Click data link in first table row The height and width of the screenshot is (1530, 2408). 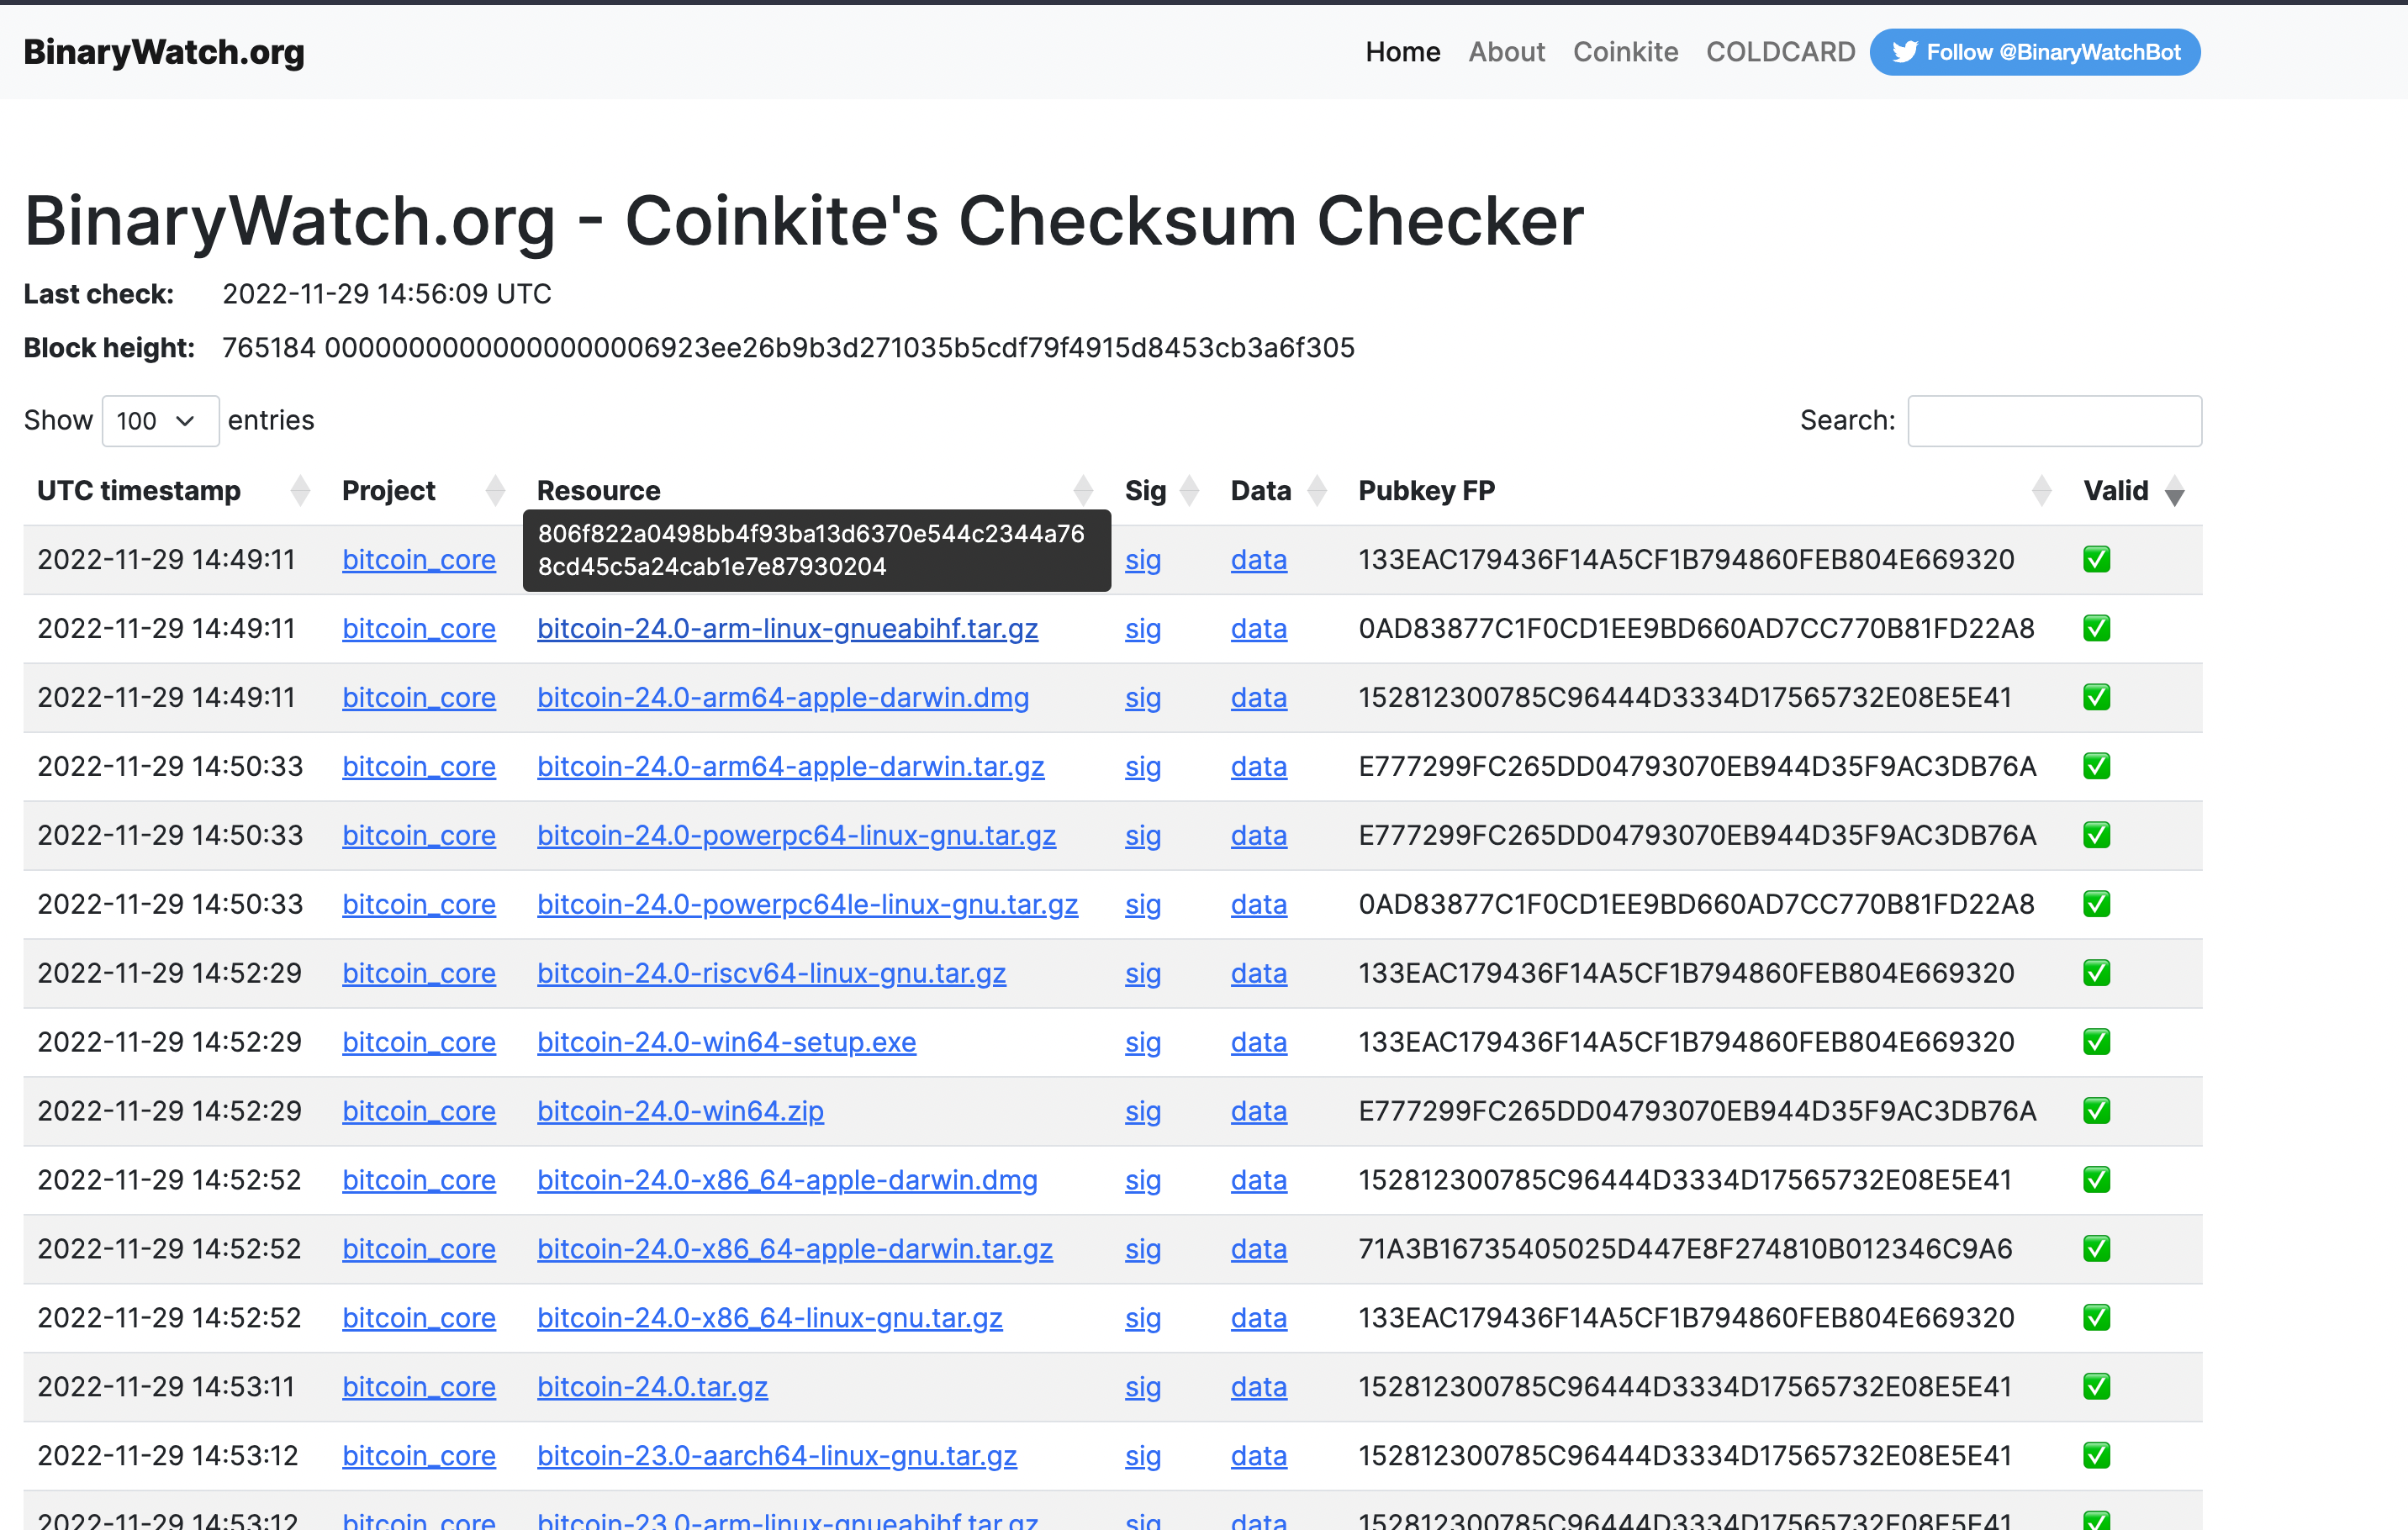(1259, 560)
